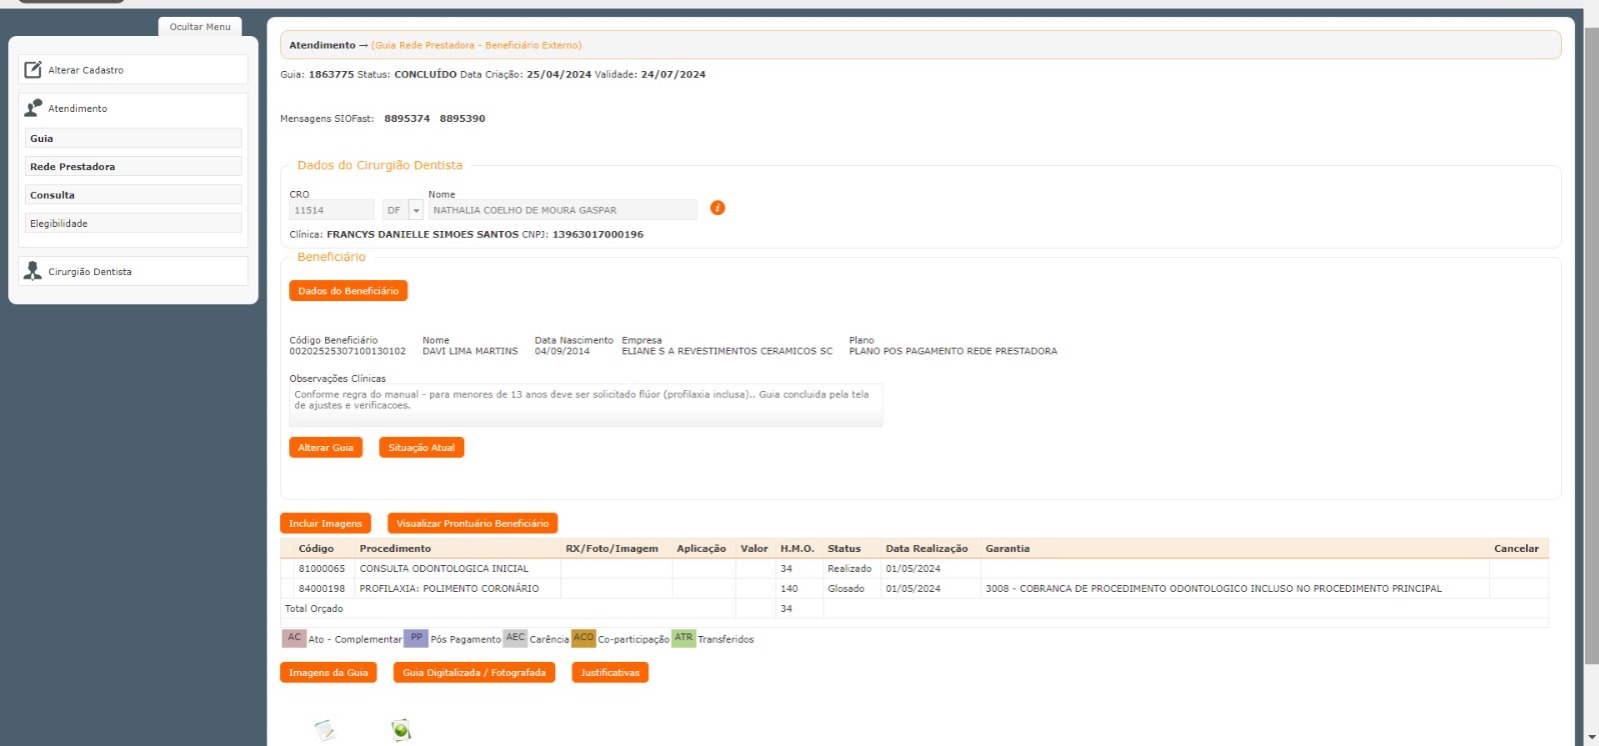Click the Alterar Guia button
This screenshot has width=1599, height=746.
coord(325,448)
